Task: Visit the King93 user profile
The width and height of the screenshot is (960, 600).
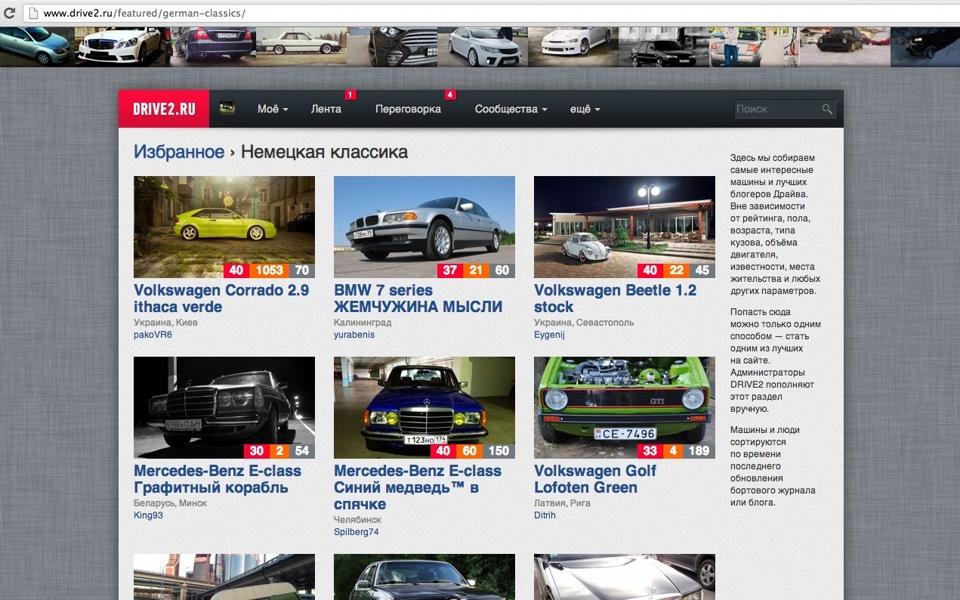Action: point(148,516)
